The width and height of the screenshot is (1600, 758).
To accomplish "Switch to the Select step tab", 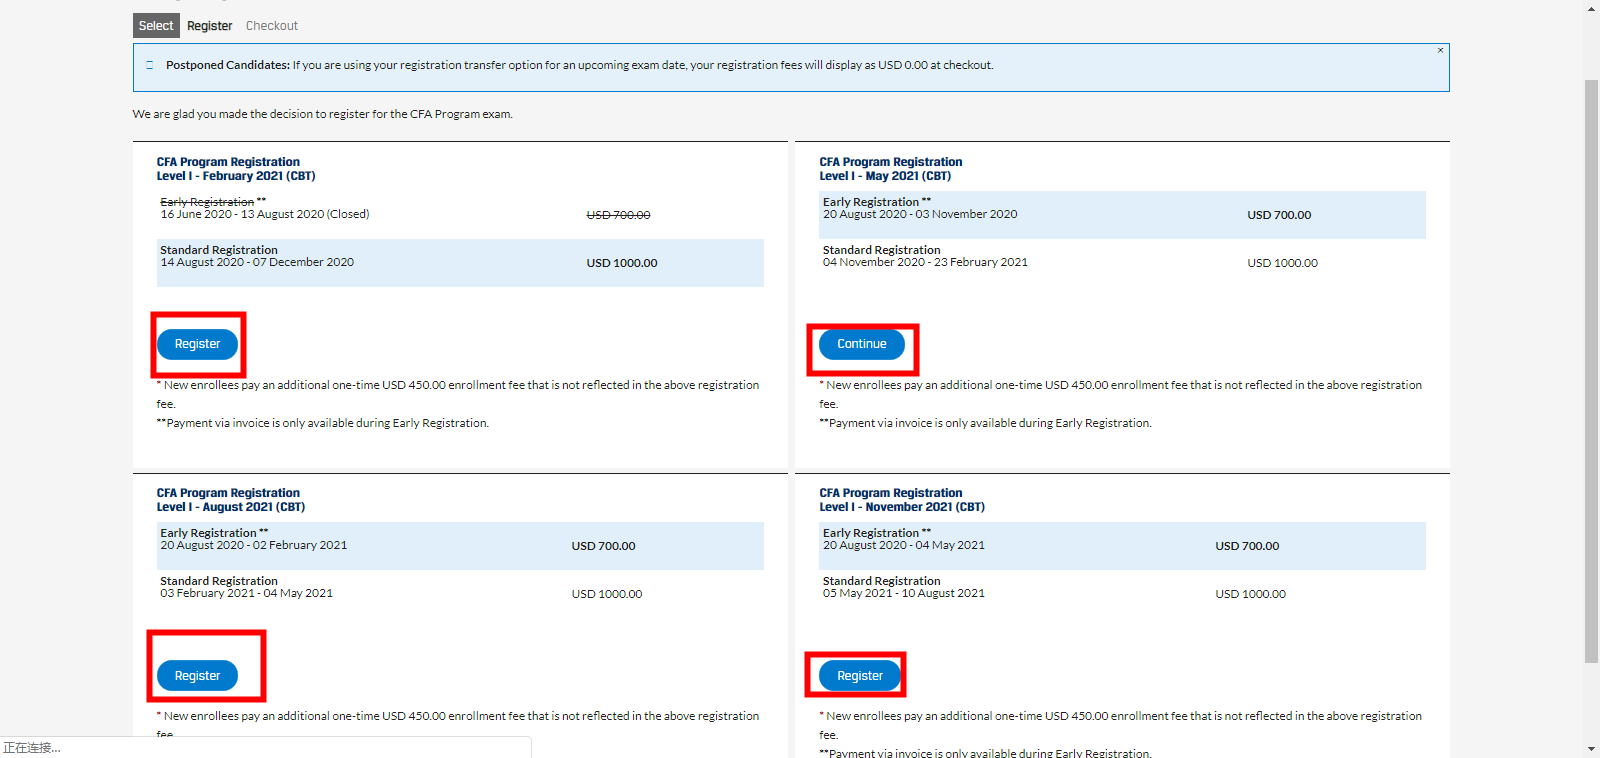I will tap(155, 26).
